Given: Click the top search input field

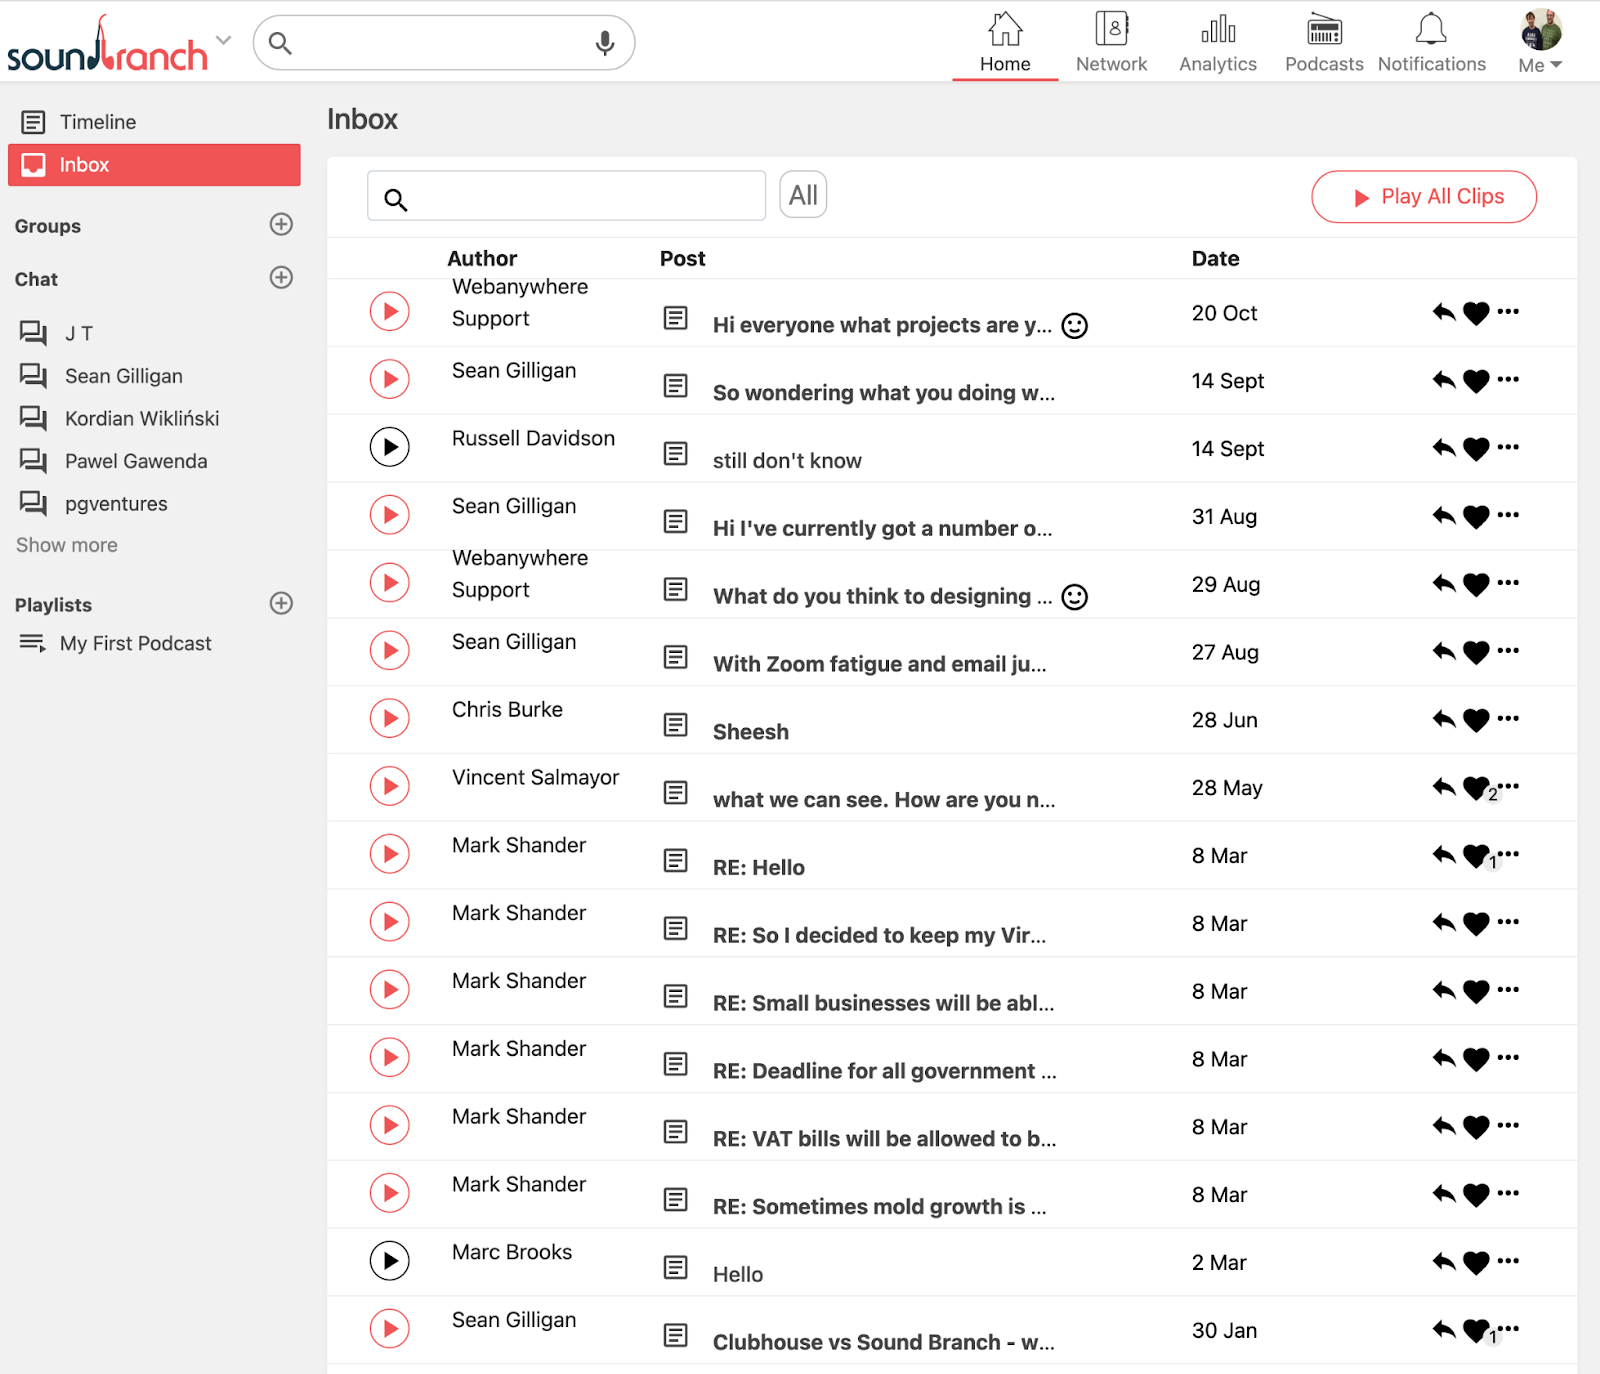Looking at the screenshot, I should click(444, 43).
